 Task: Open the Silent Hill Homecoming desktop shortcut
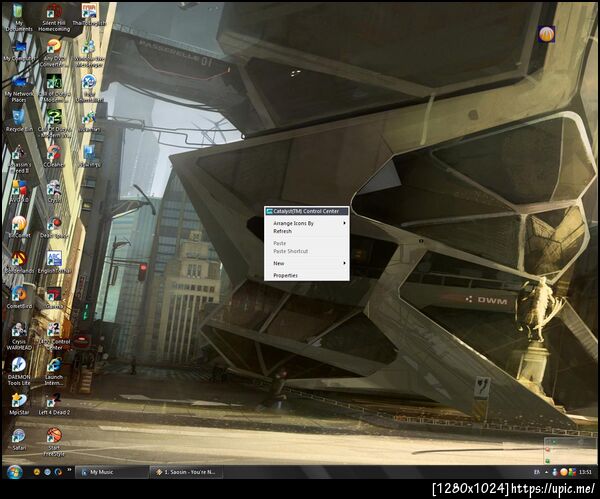pyautogui.click(x=54, y=17)
